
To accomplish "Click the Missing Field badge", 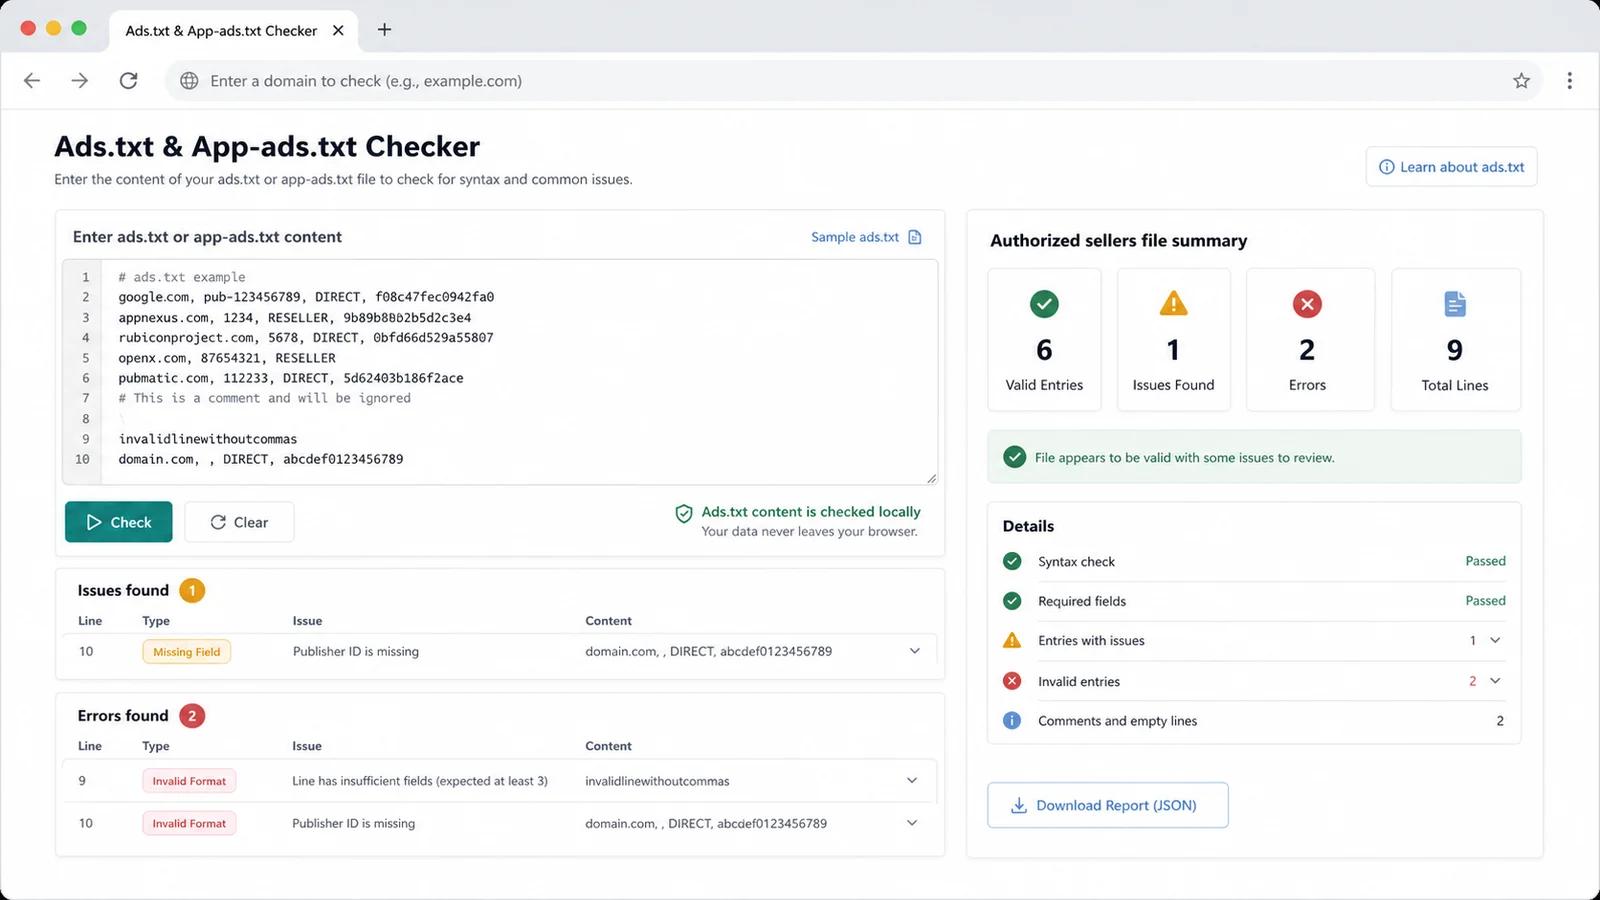I will [187, 652].
